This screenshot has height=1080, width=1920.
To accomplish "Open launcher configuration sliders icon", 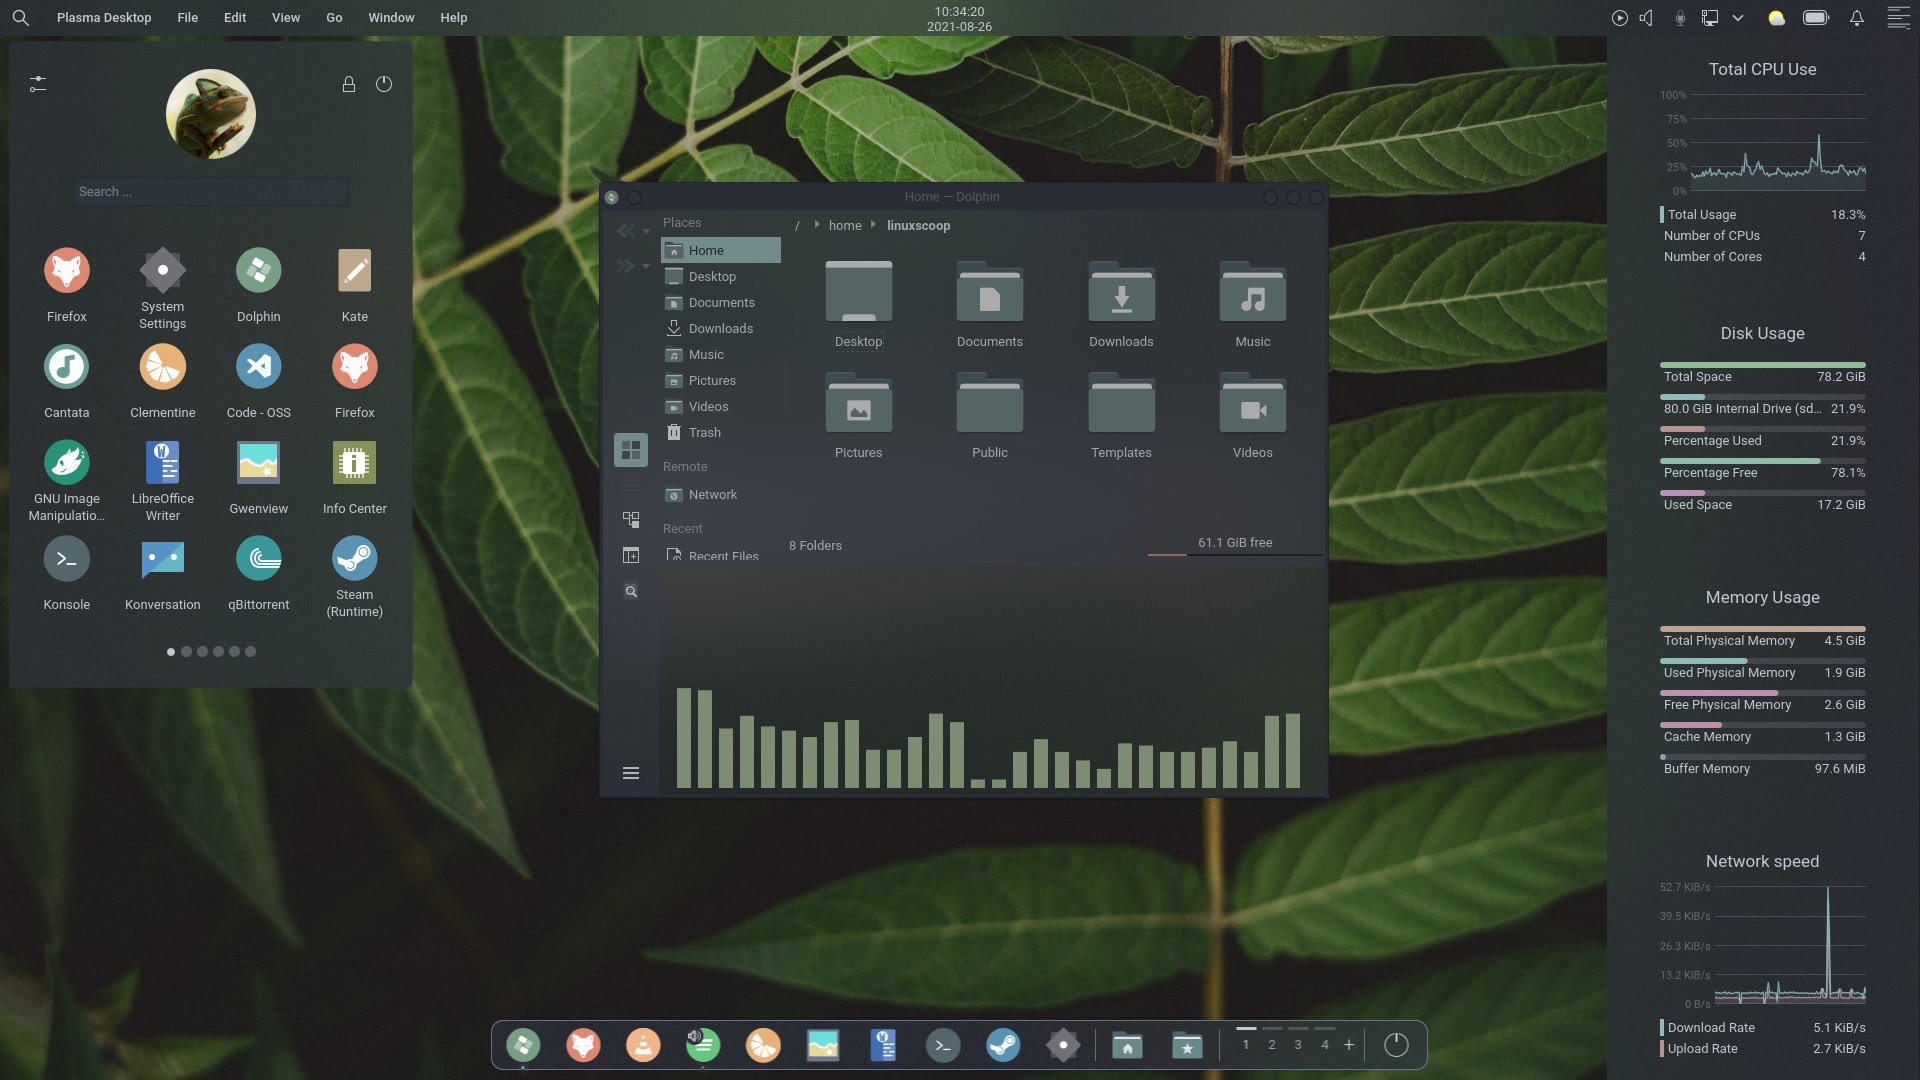I will click(38, 84).
